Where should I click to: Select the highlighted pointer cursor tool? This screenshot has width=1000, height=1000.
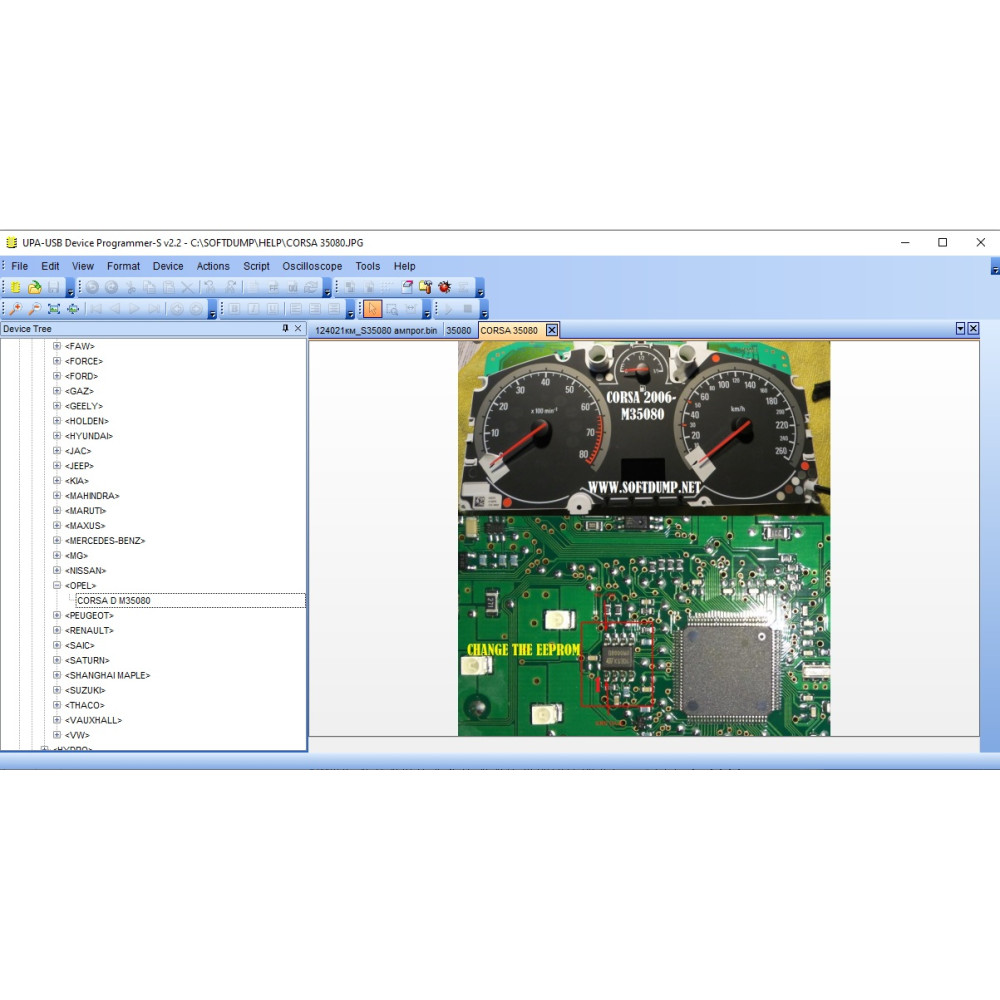(x=372, y=309)
